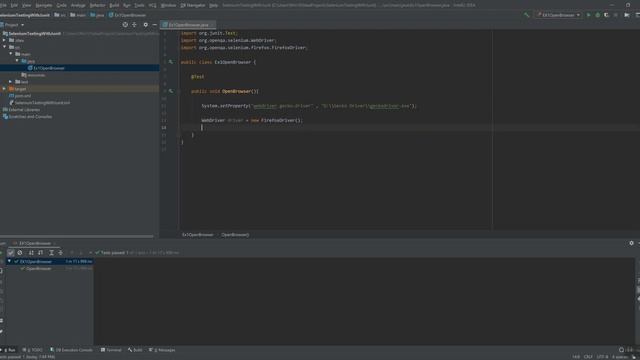Image resolution: width=640 pixels, height=360 pixels.
Task: Open the Build menu
Action: click(x=114, y=5)
